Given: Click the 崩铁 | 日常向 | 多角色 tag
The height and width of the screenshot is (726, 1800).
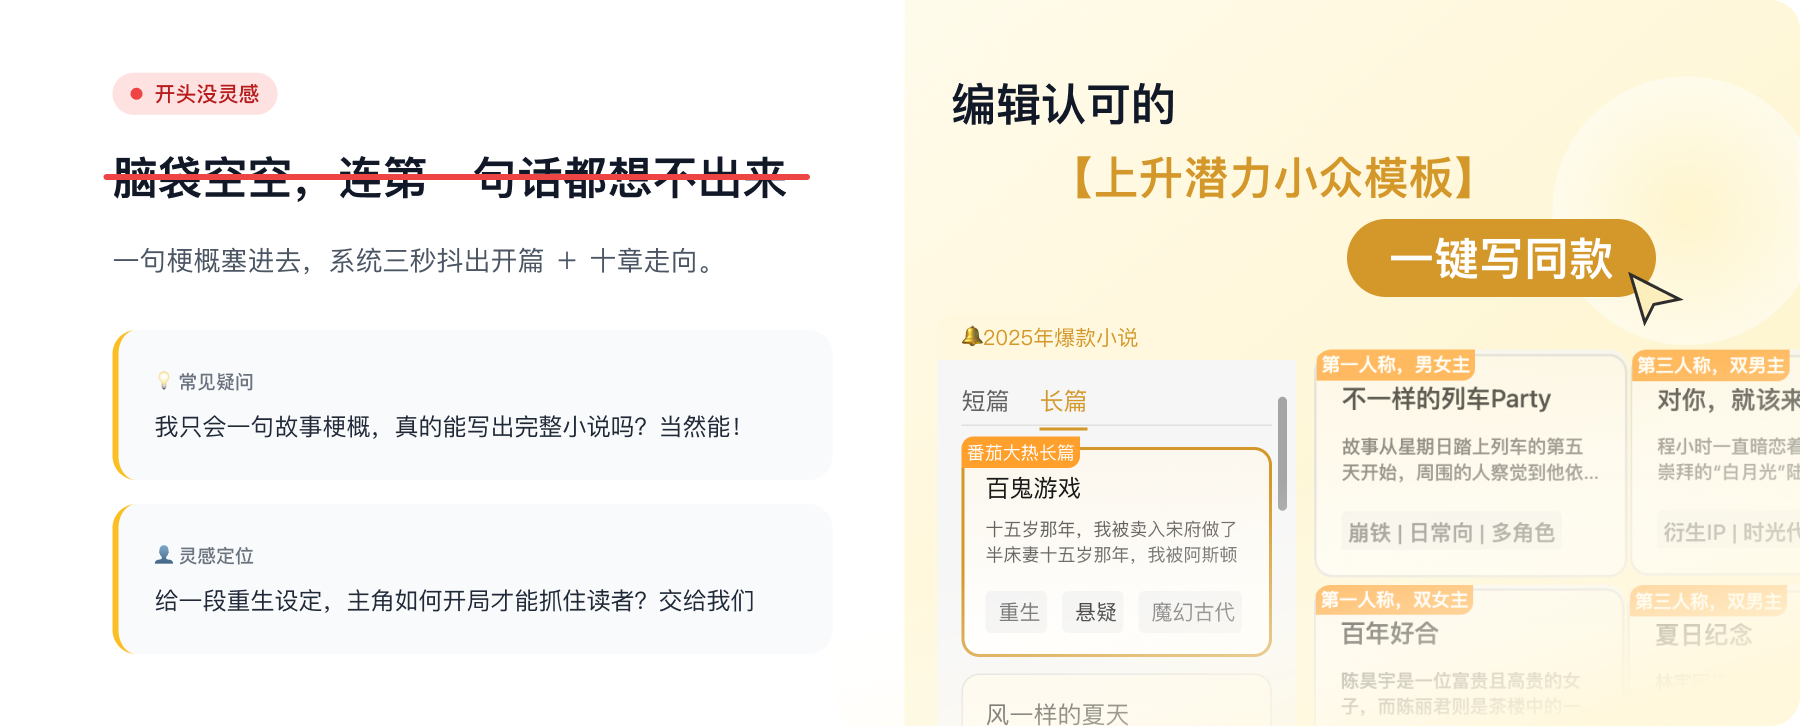Looking at the screenshot, I should (1451, 532).
